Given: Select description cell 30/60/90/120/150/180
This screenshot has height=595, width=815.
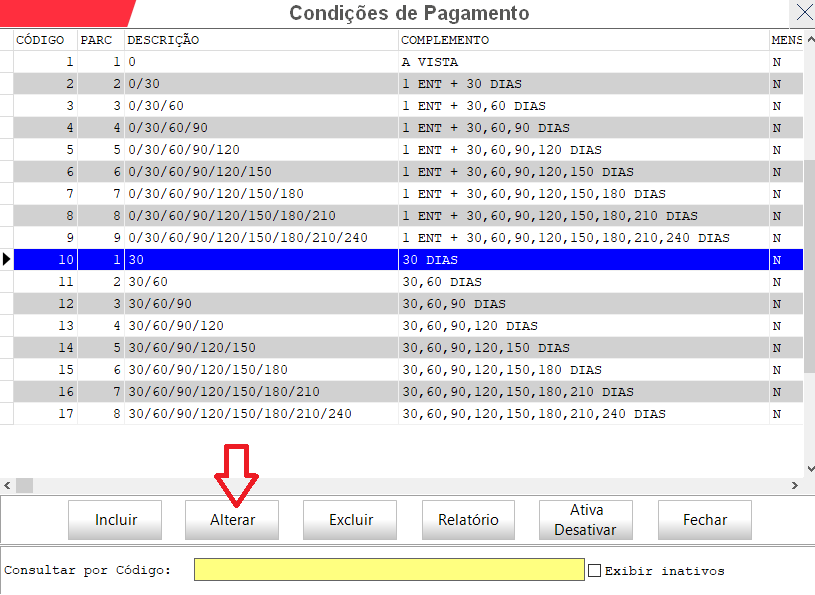Looking at the screenshot, I should pos(261,369).
